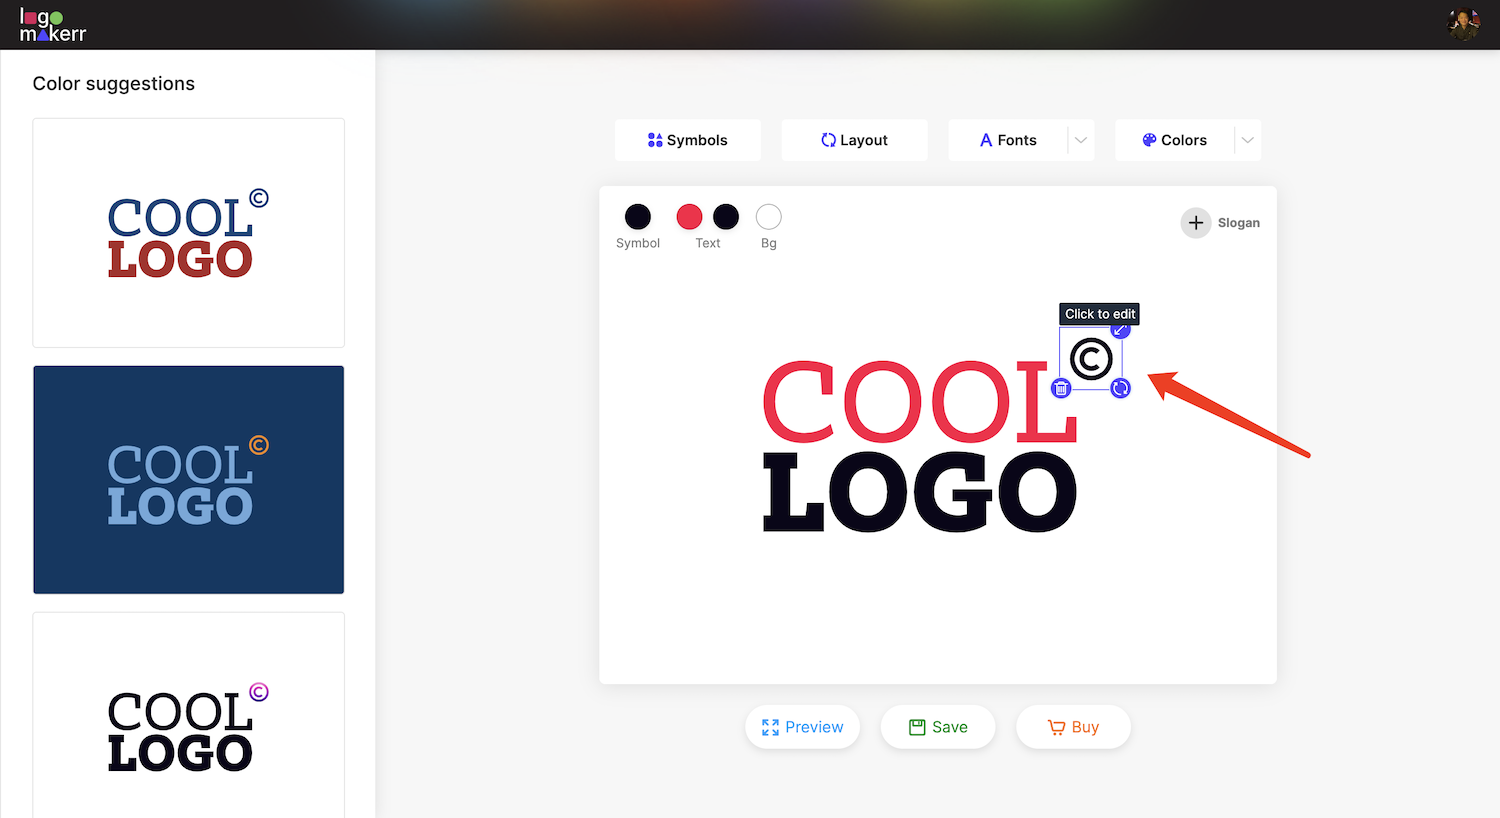Save the current logo
1500x818 pixels.
(x=937, y=727)
